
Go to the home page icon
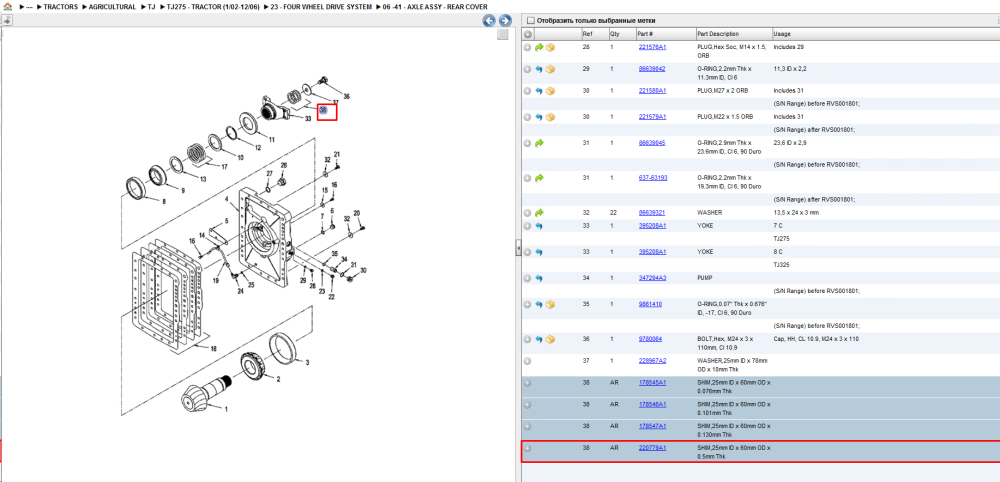[8, 6]
